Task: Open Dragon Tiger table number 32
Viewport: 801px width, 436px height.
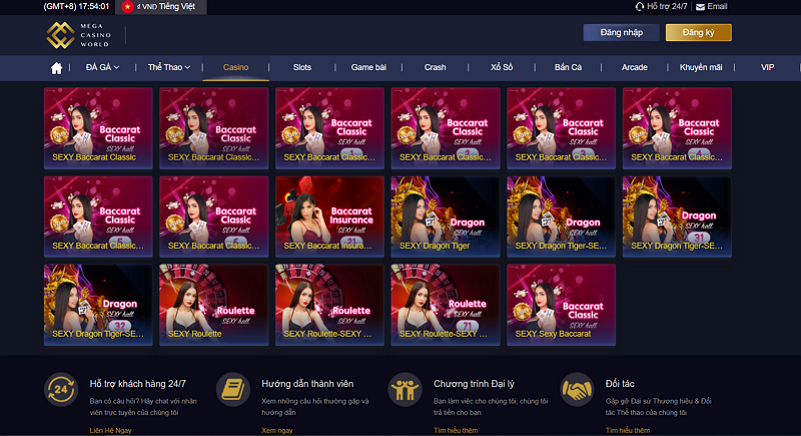Action: [98, 305]
